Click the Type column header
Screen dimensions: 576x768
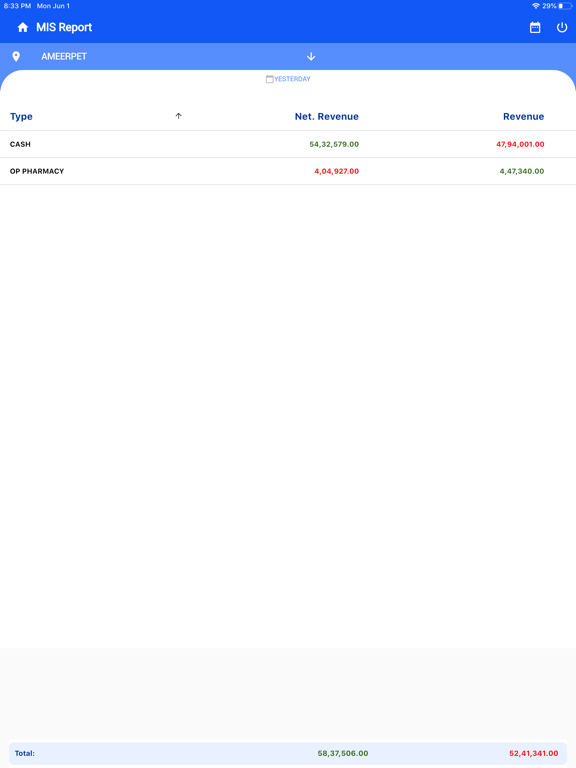pyautogui.click(x=21, y=117)
